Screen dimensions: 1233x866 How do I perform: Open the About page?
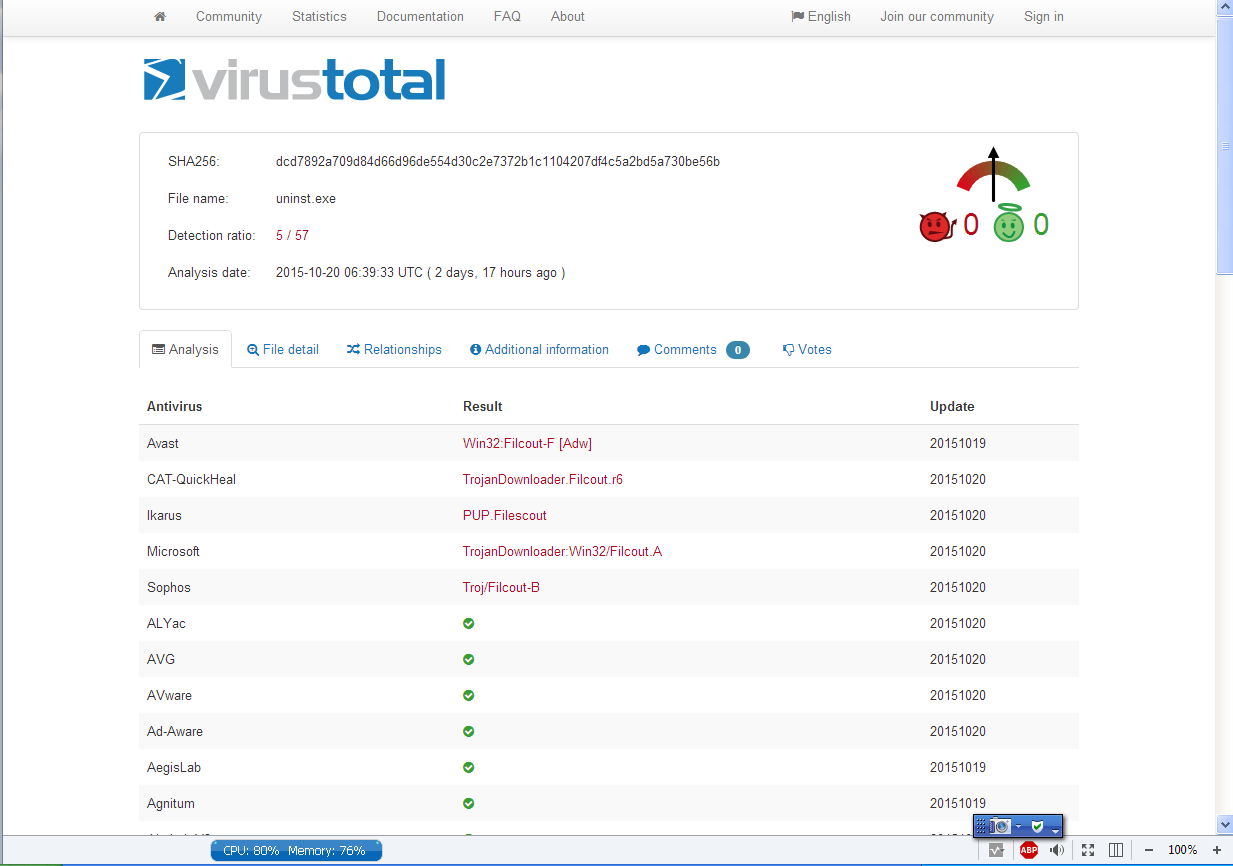pos(568,16)
